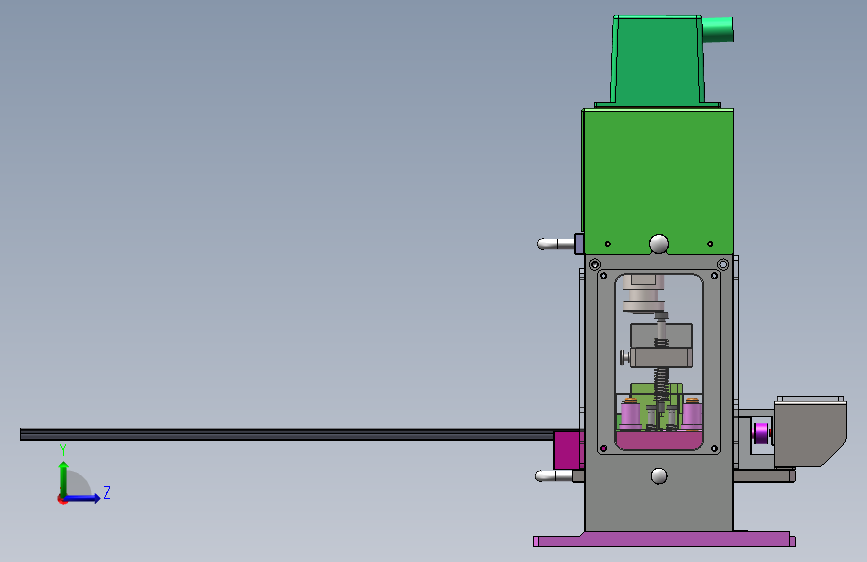Click the blue Z axis of the triad

click(83, 498)
